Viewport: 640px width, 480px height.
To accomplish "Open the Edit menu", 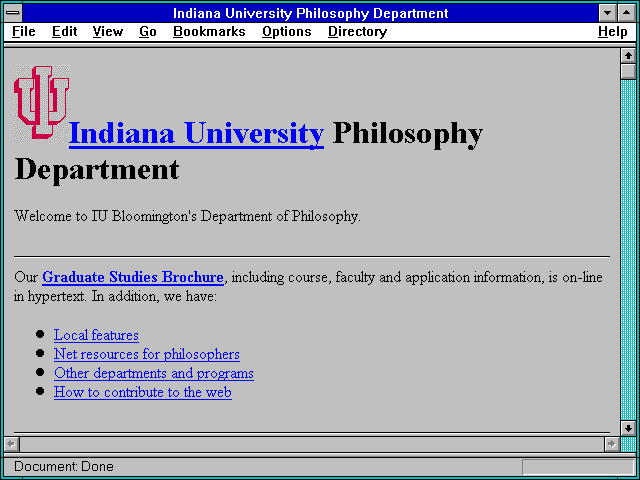I will point(64,32).
